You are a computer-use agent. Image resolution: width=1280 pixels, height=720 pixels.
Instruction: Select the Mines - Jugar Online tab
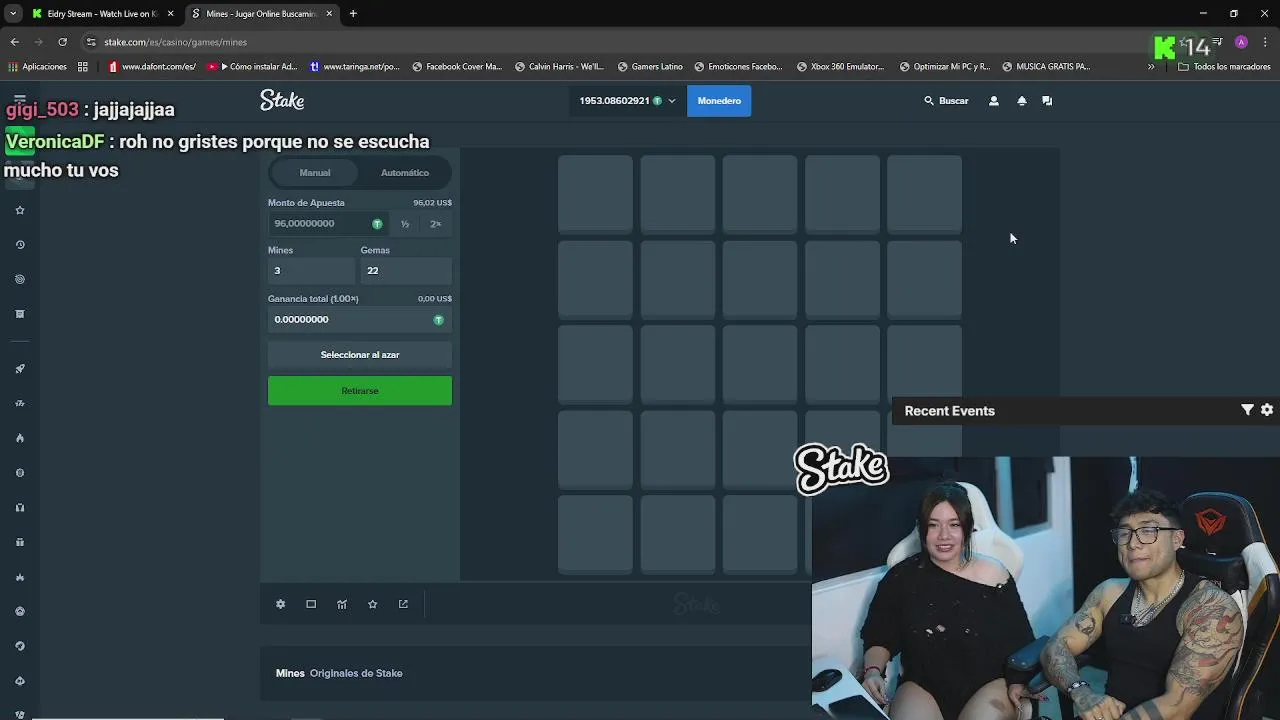pos(260,14)
